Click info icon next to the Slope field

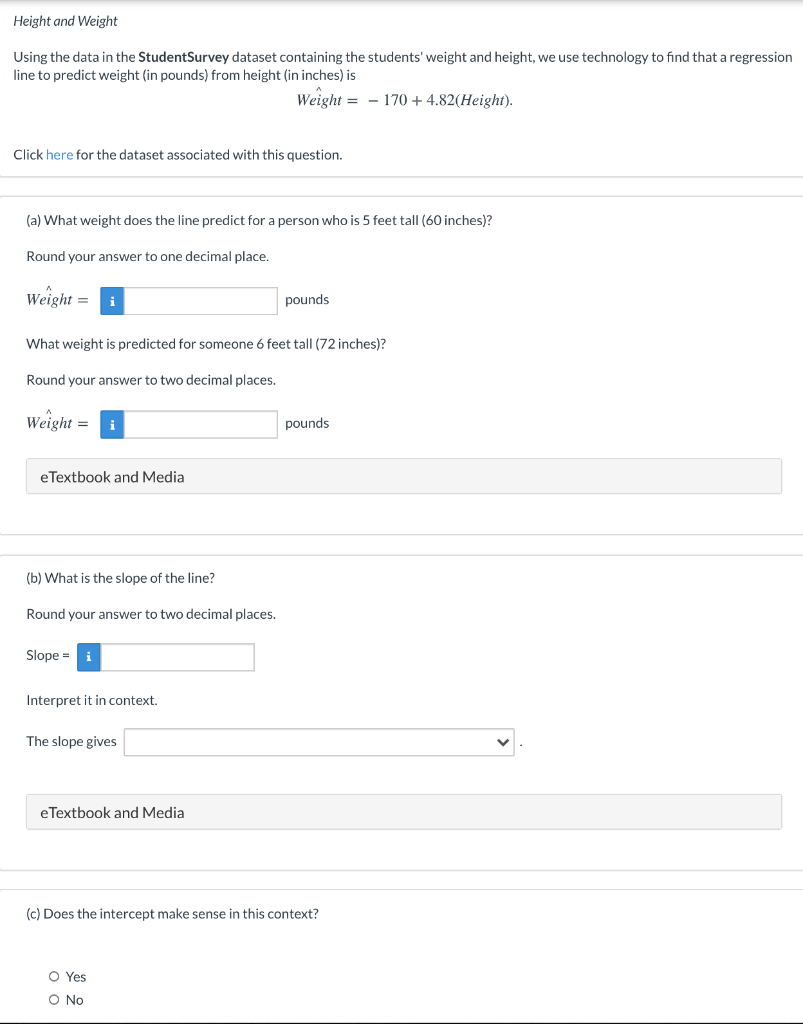point(89,657)
